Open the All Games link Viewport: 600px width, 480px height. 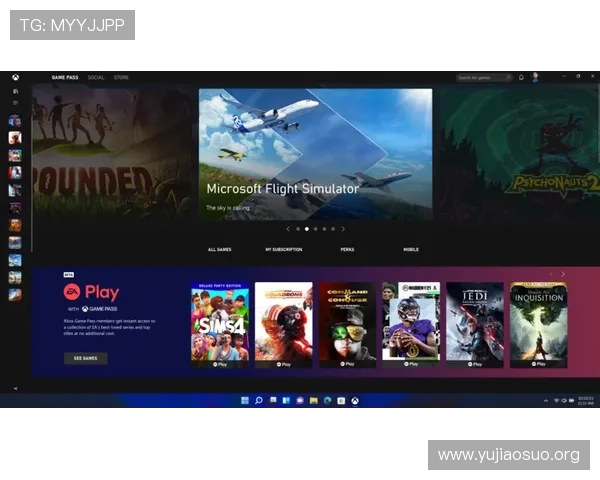tap(219, 249)
